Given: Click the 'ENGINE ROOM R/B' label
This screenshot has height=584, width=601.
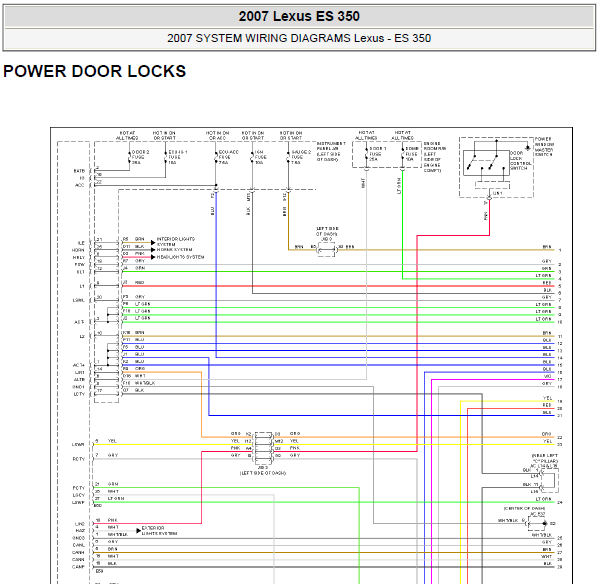Looking at the screenshot, I should coord(435,157).
